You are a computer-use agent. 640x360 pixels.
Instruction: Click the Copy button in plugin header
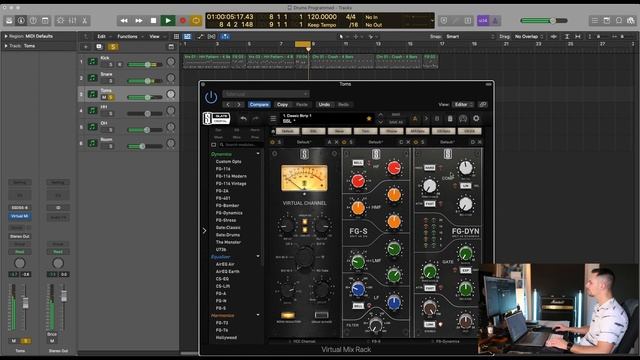[282, 104]
